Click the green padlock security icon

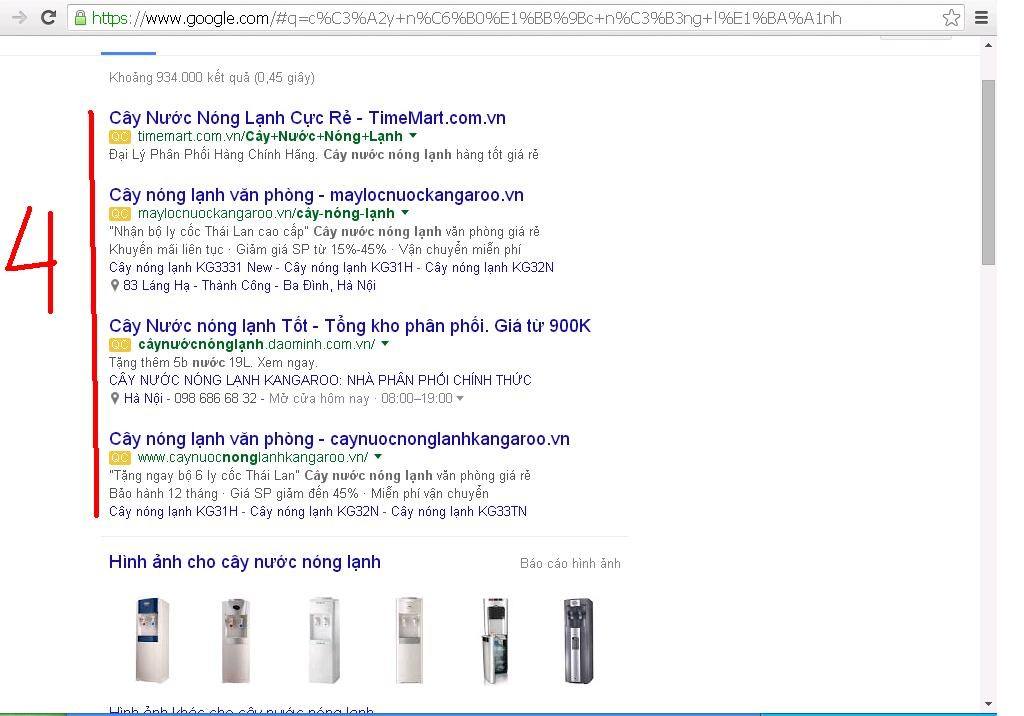coord(80,18)
